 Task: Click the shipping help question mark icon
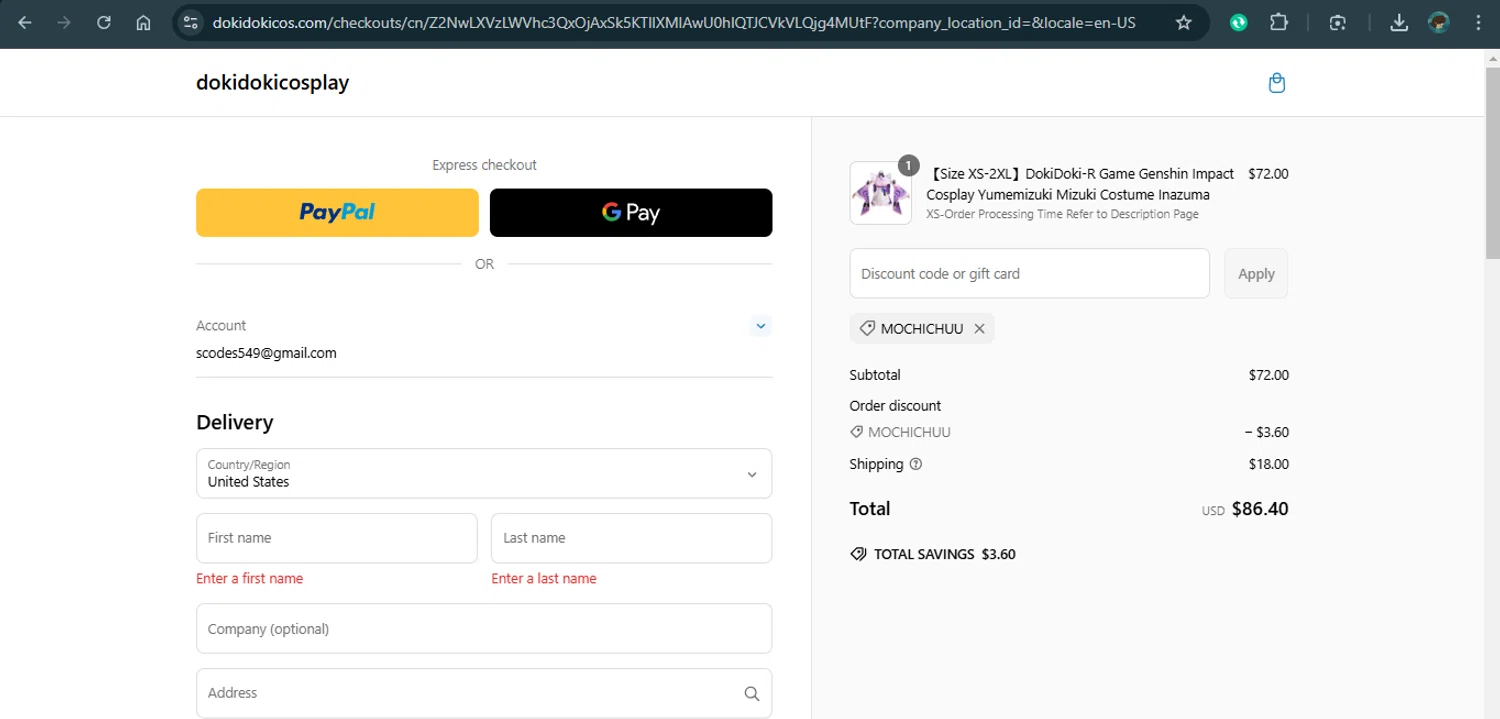(916, 464)
